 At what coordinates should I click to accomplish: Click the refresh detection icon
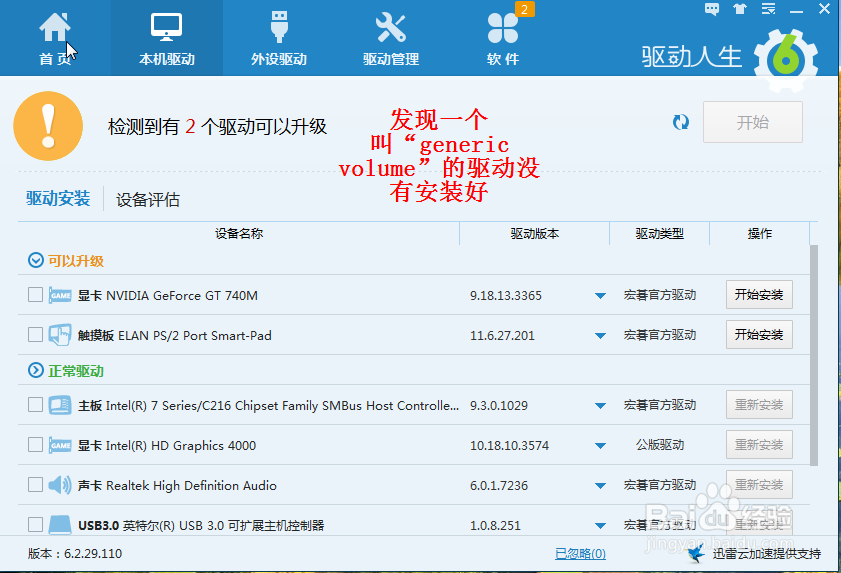[681, 122]
